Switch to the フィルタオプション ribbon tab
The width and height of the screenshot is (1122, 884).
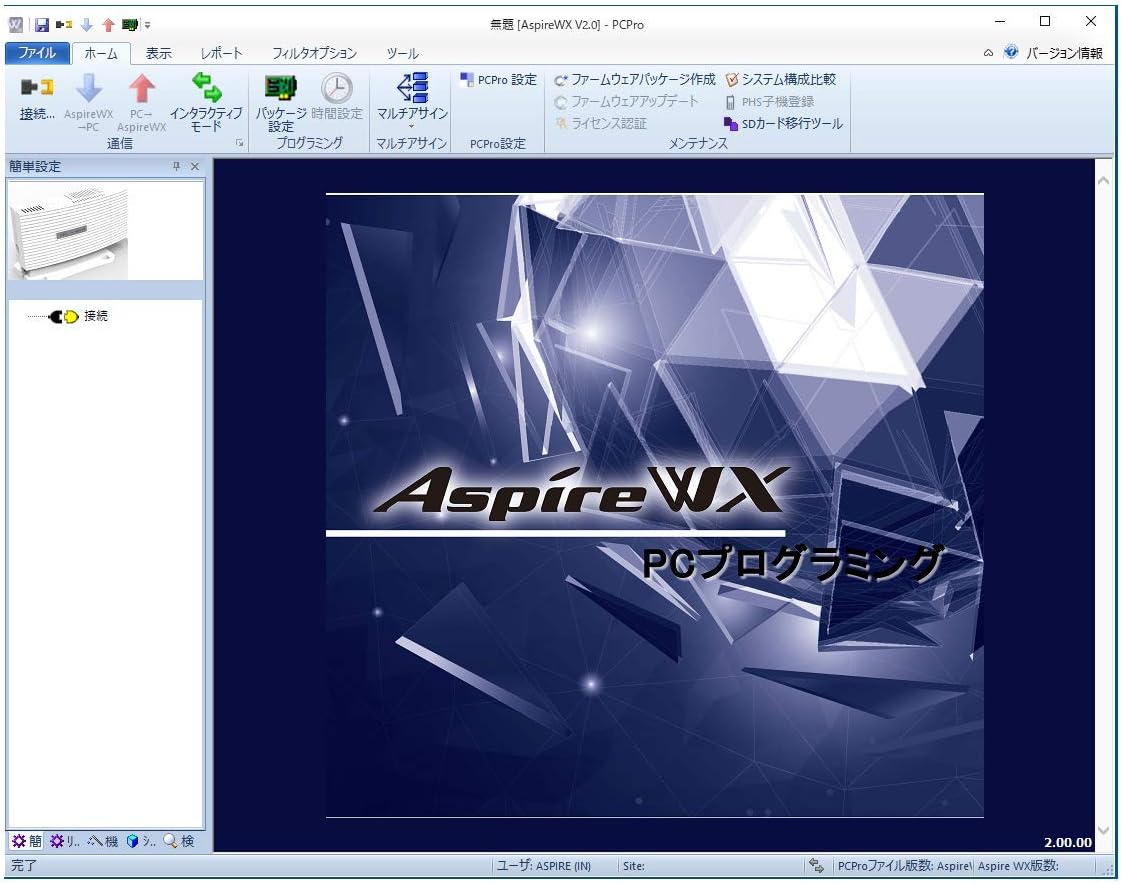[314, 53]
